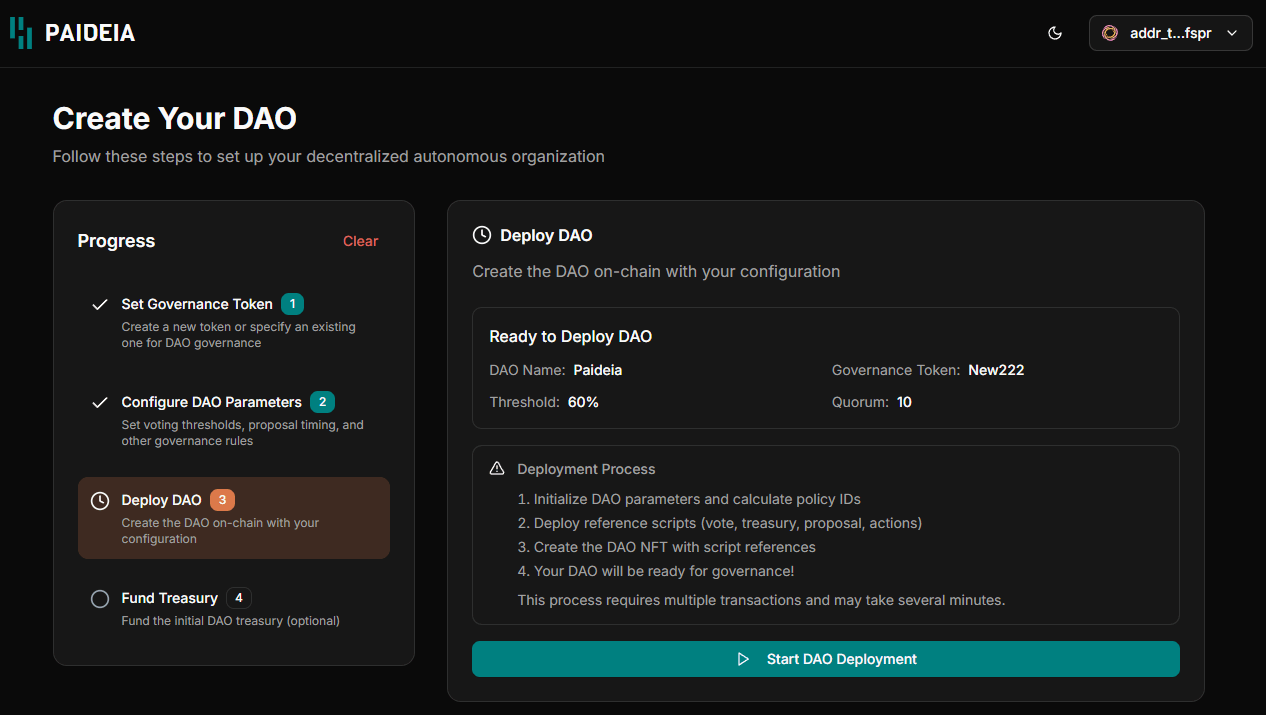1266x715 pixels.
Task: Click the clock icon on Deploy DAO step
Action: 99,499
